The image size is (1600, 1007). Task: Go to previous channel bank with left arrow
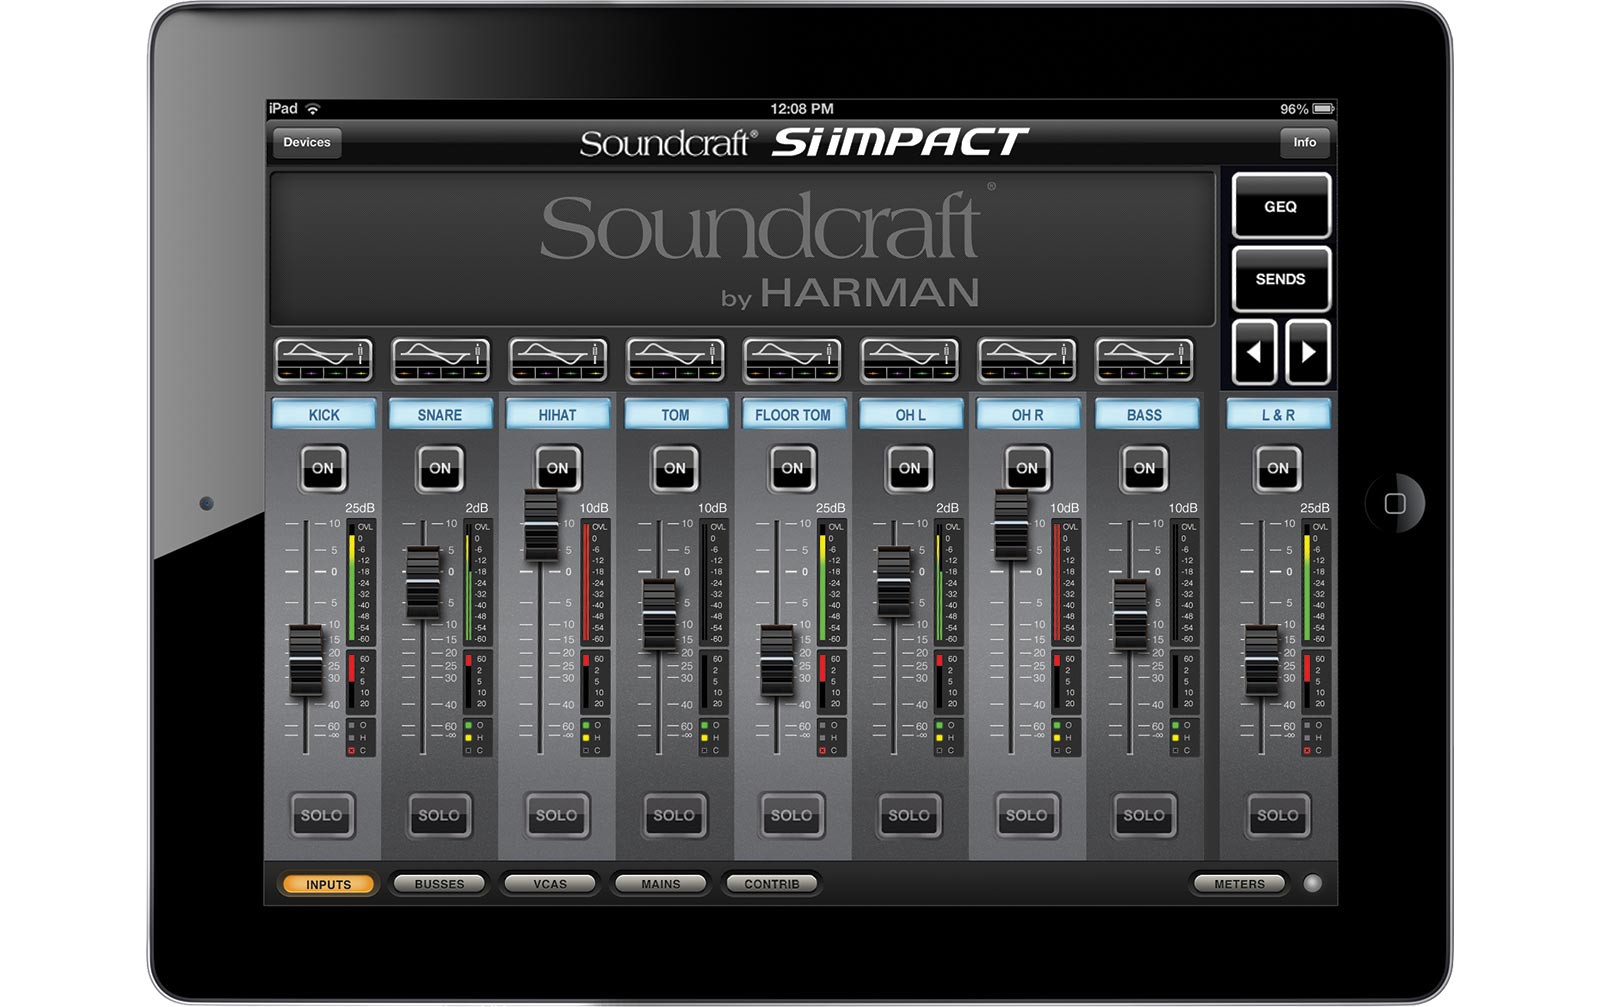[1254, 352]
